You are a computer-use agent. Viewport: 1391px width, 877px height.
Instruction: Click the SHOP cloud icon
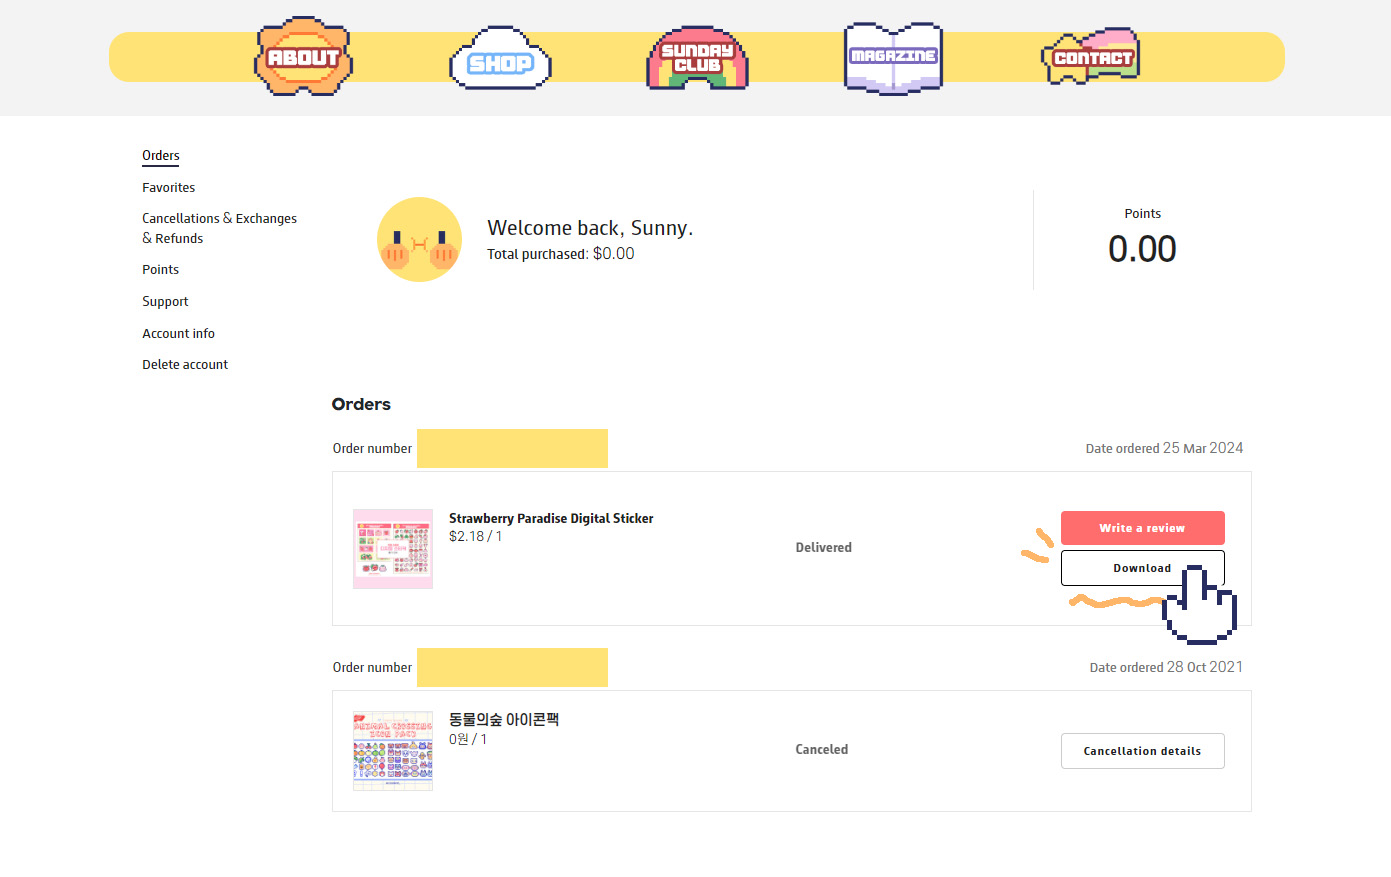[500, 60]
